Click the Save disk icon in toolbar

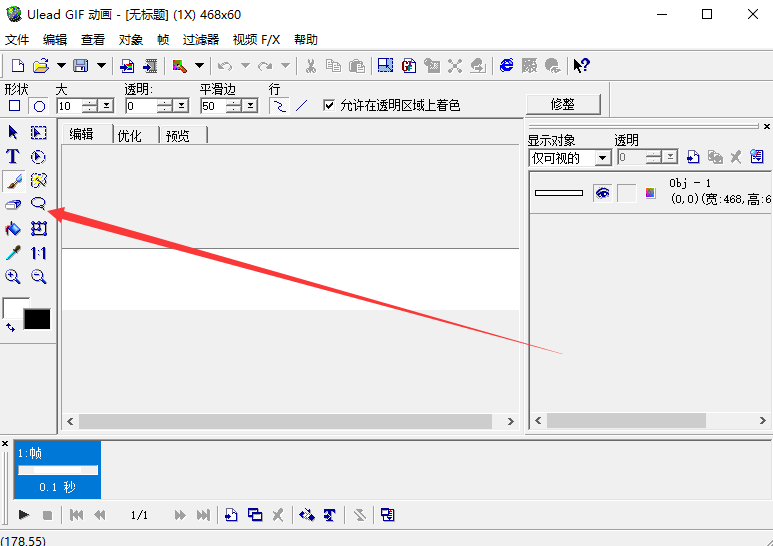pos(80,66)
